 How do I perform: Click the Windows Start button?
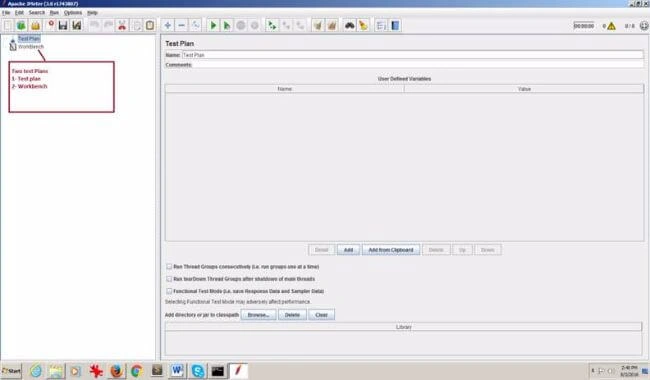pyautogui.click(x=11, y=371)
